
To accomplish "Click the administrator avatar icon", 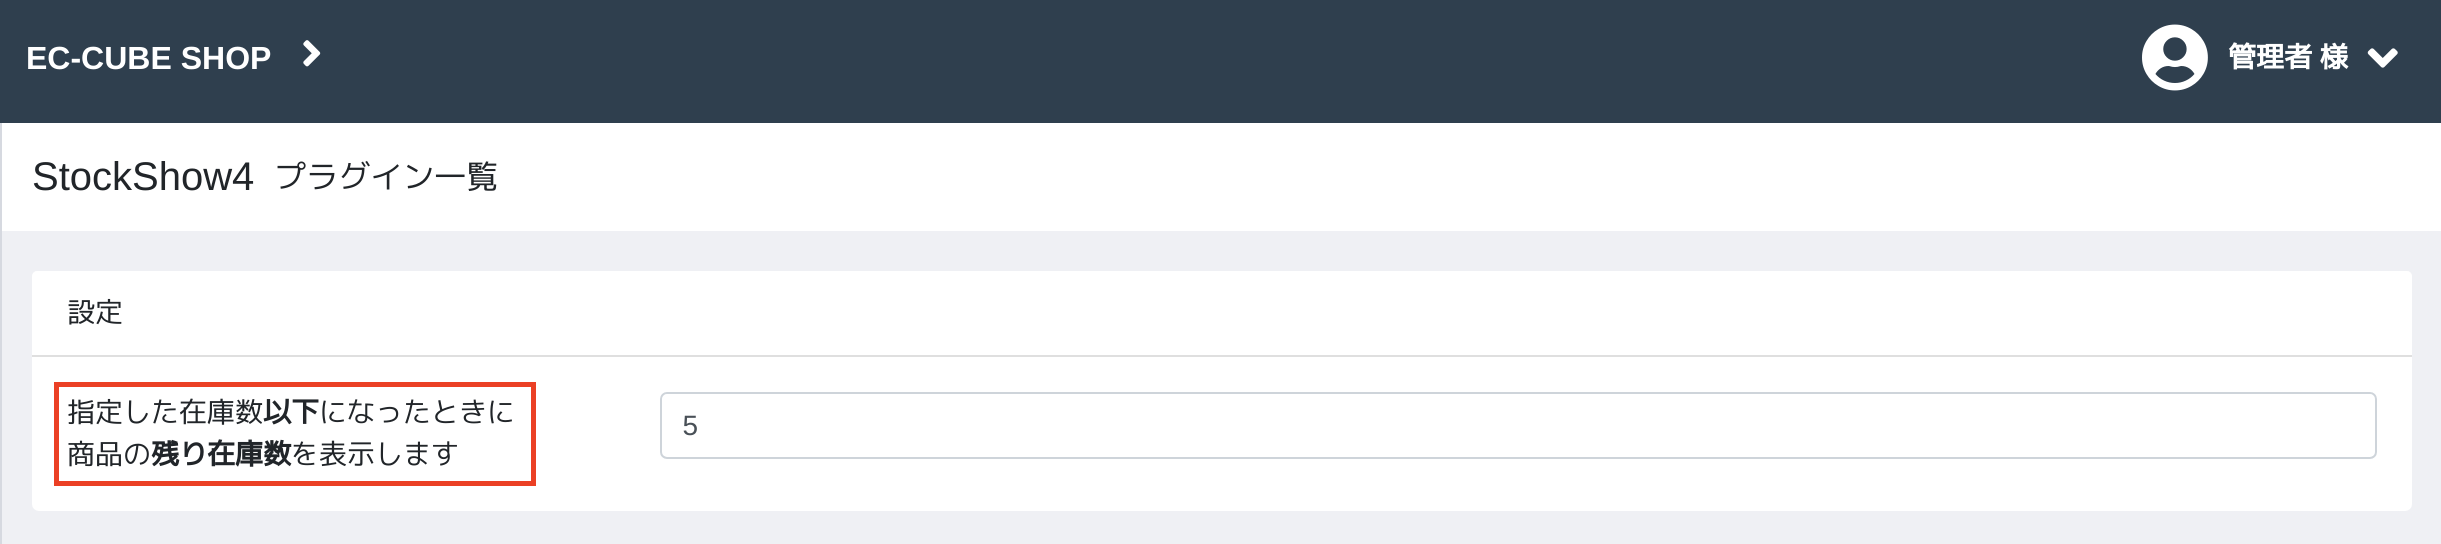I will coord(2174,58).
